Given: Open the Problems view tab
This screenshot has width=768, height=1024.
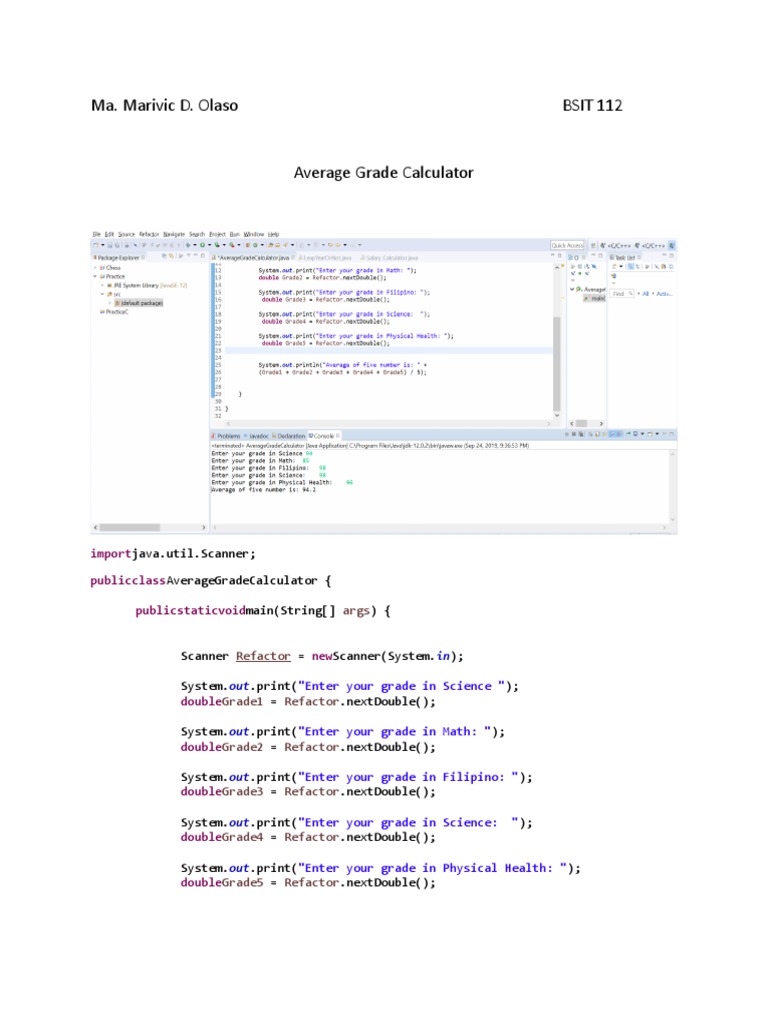Looking at the screenshot, I should pos(225,436).
